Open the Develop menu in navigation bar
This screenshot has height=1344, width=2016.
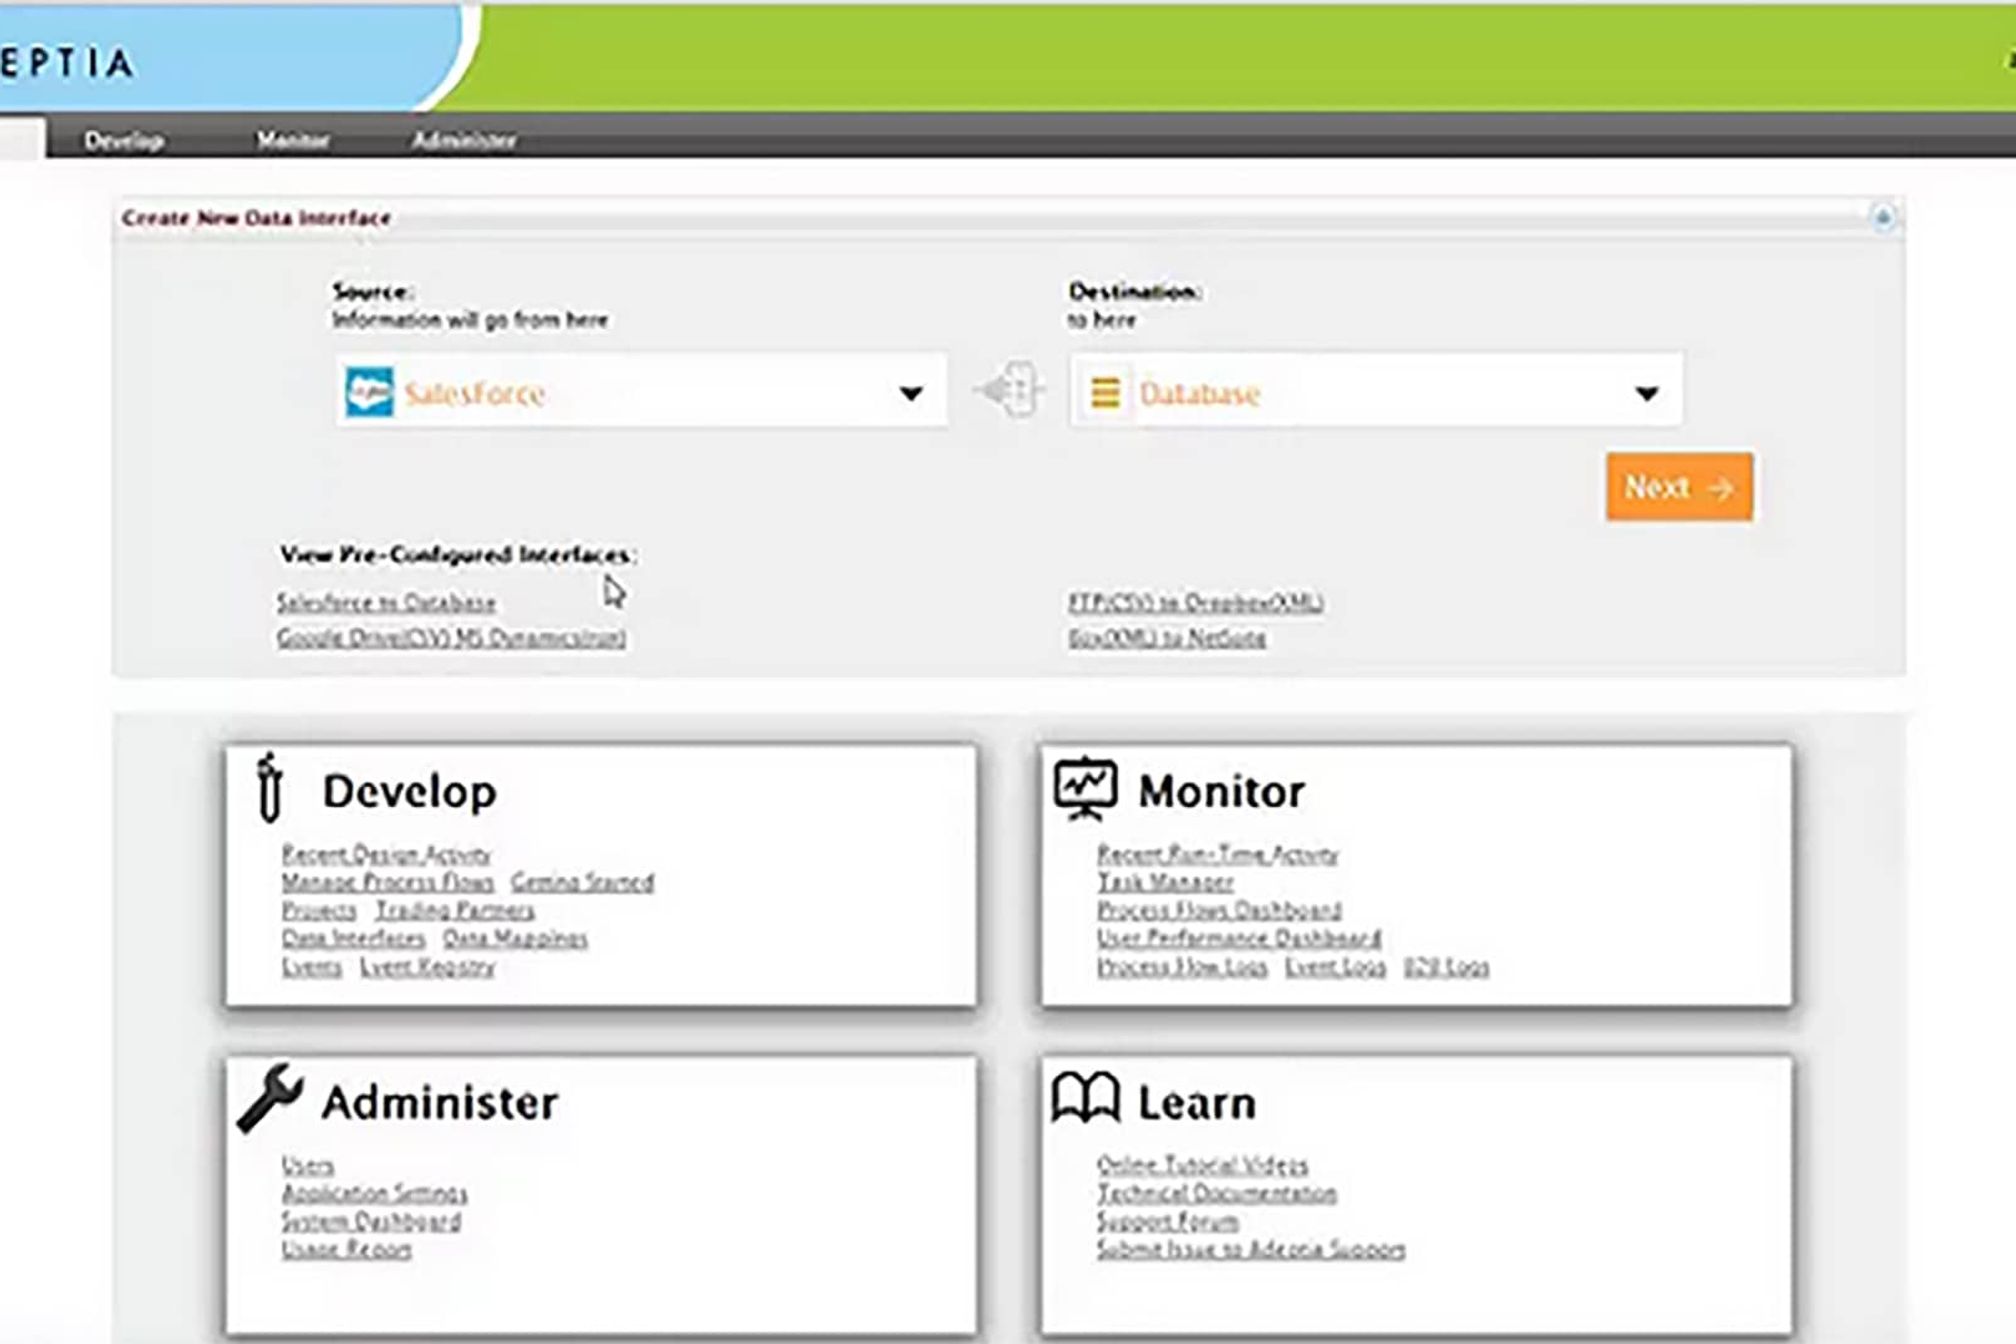tap(124, 140)
